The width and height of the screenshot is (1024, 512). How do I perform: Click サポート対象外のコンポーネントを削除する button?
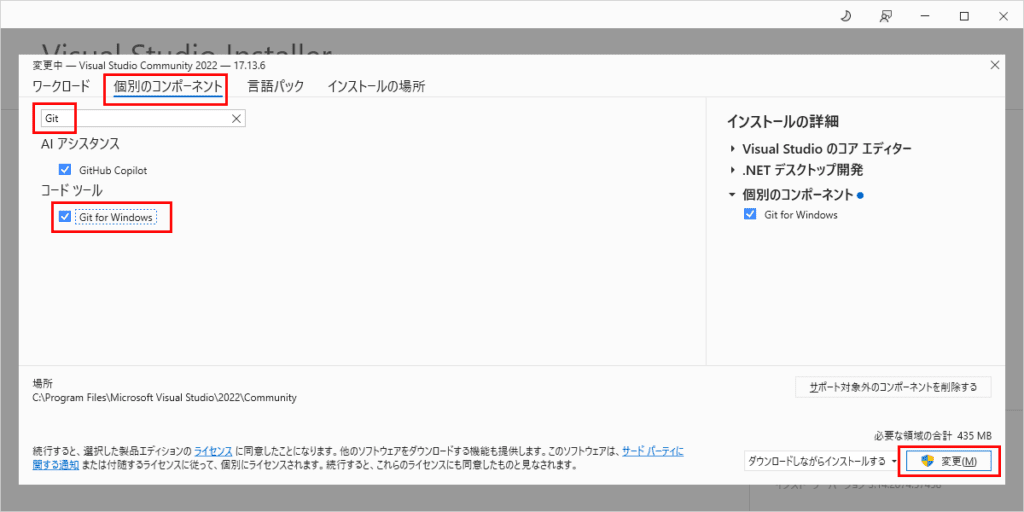(893, 387)
